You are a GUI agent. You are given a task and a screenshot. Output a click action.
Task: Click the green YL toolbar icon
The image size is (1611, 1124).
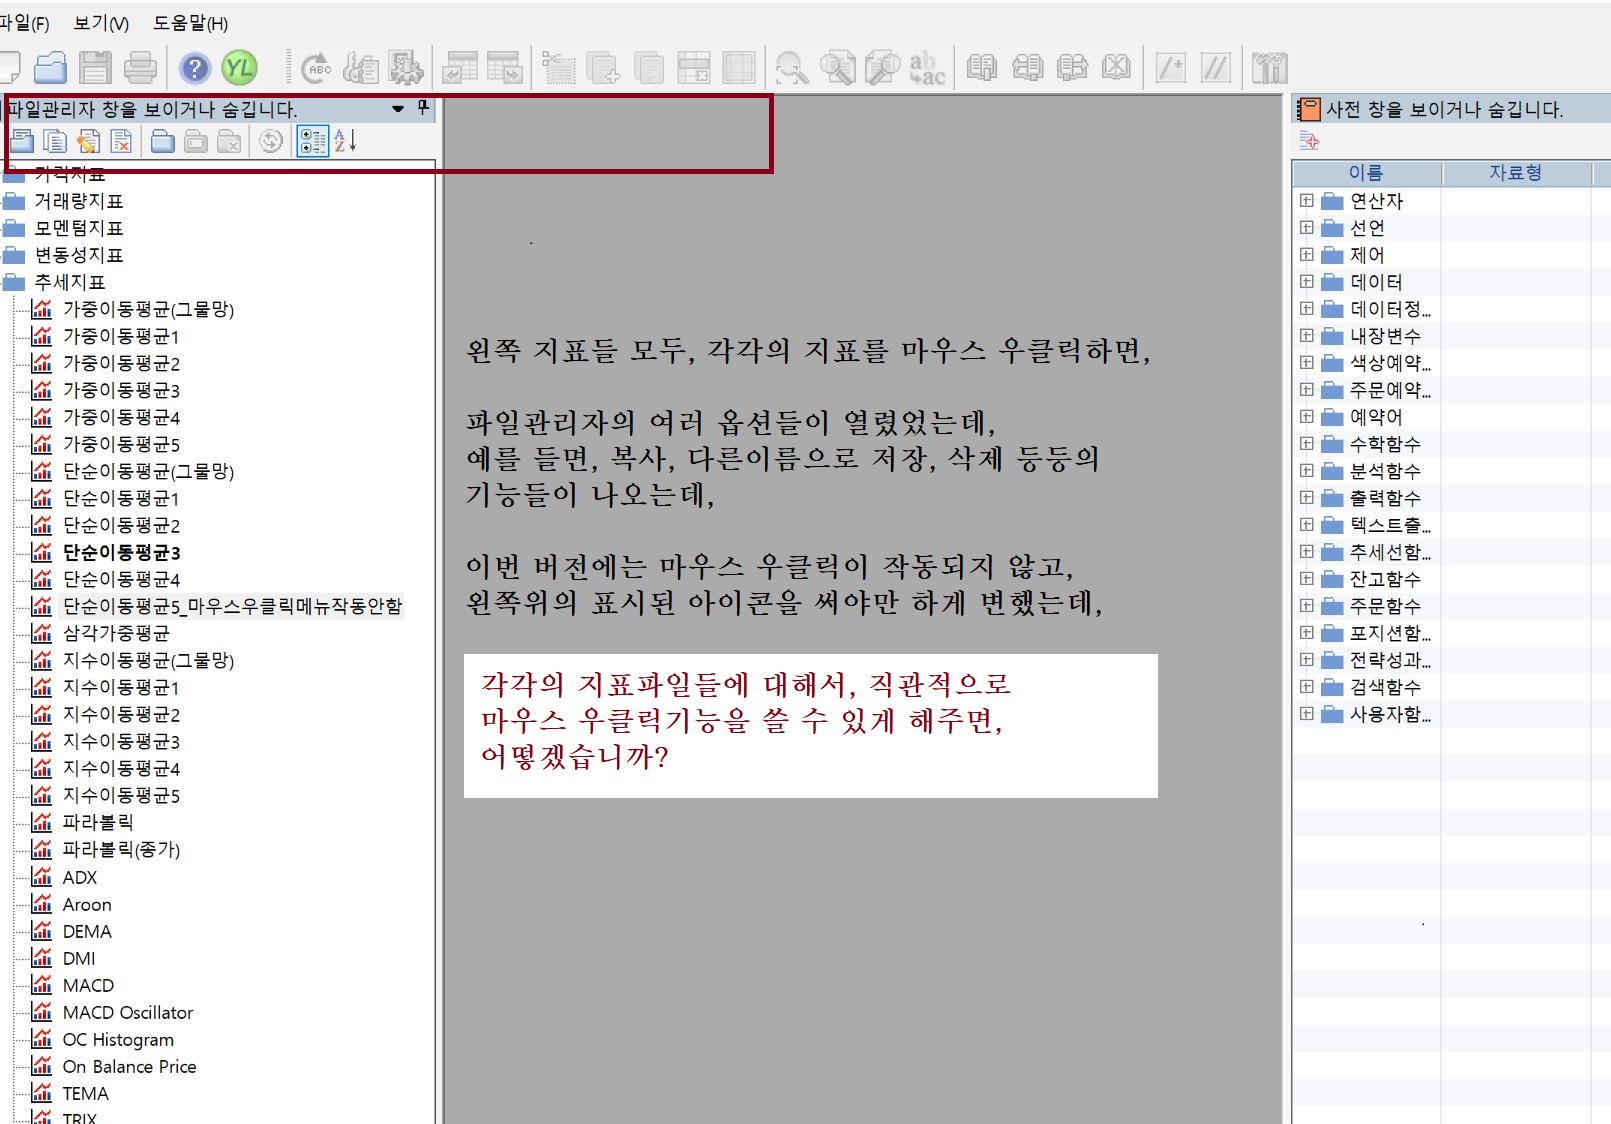tap(239, 68)
